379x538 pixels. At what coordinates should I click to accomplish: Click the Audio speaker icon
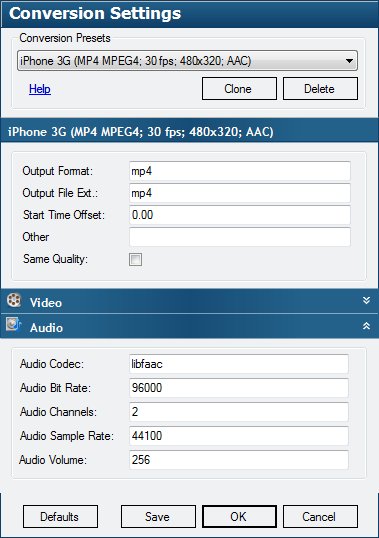14,324
